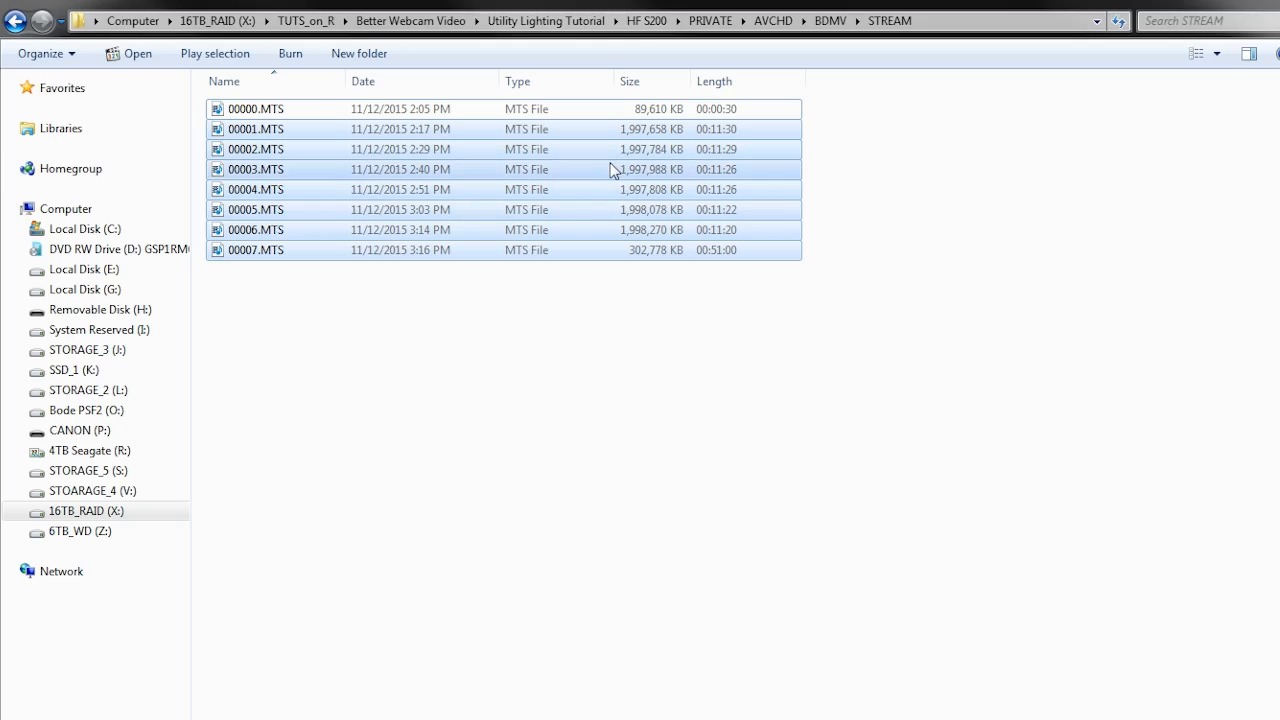Open 16TB_RAID (X:) in sidebar
This screenshot has width=1280, height=720.
tap(86, 511)
